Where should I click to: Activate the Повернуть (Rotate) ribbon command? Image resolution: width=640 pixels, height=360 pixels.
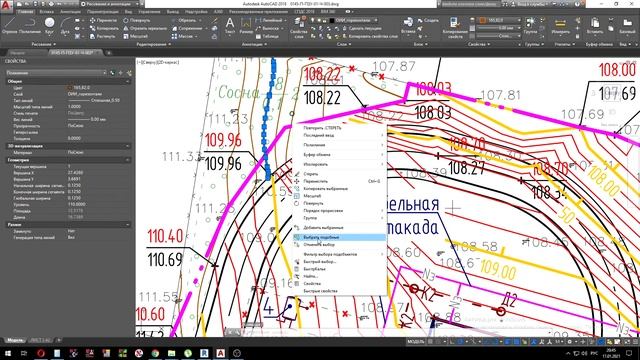(137, 20)
